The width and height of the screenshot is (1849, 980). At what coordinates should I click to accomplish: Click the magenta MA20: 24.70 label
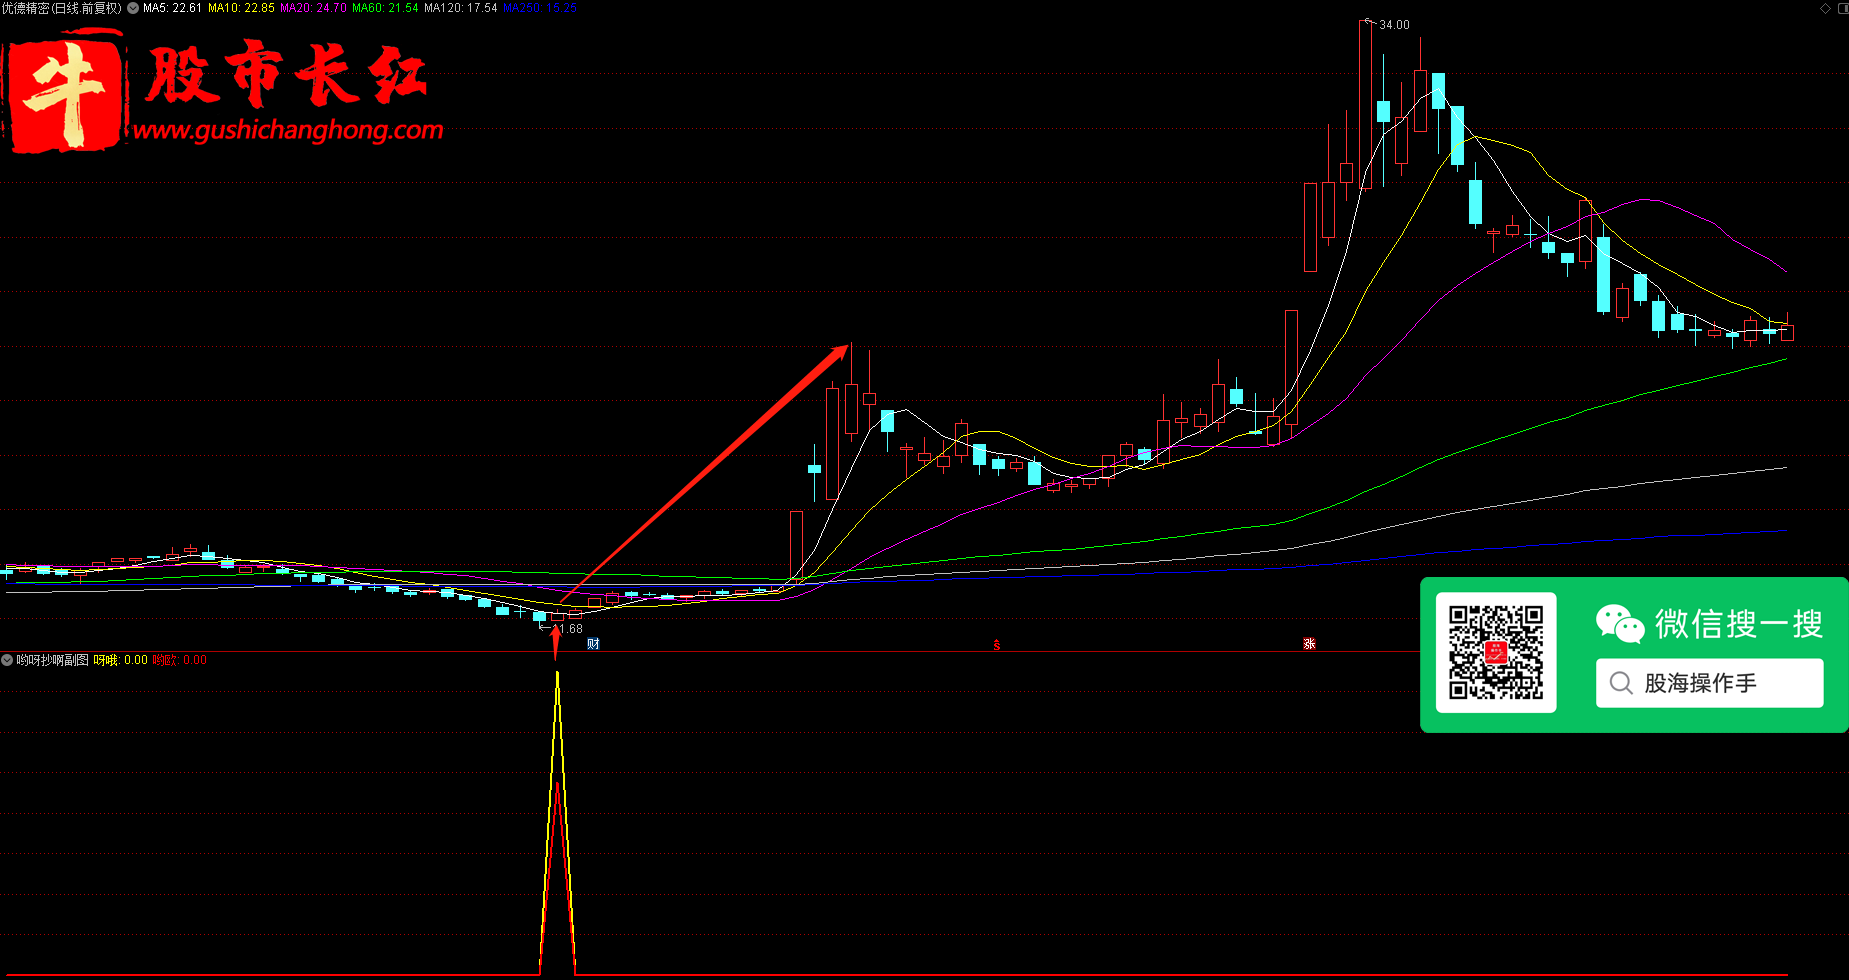tap(313, 8)
